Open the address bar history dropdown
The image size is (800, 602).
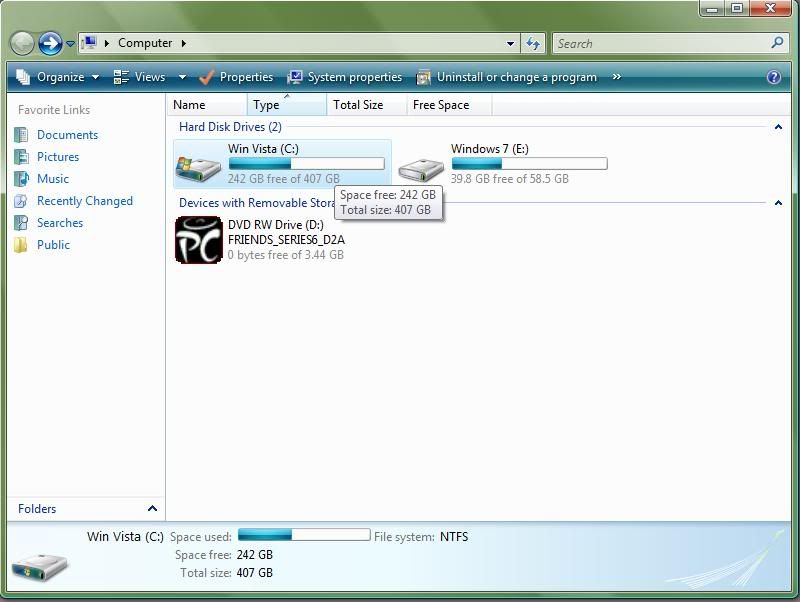click(x=510, y=44)
